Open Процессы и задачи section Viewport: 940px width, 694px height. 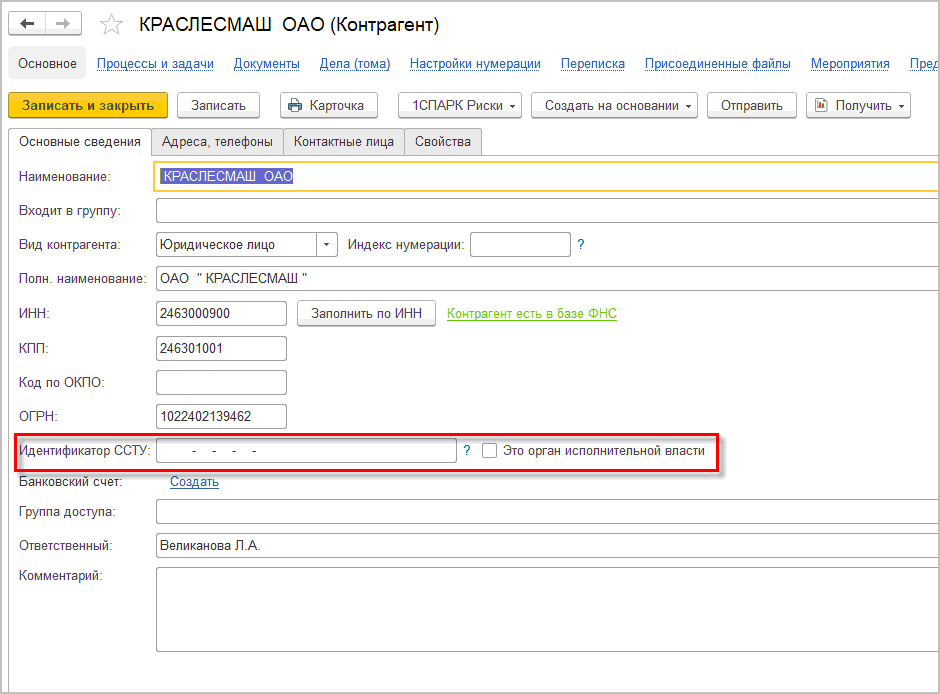(x=155, y=64)
